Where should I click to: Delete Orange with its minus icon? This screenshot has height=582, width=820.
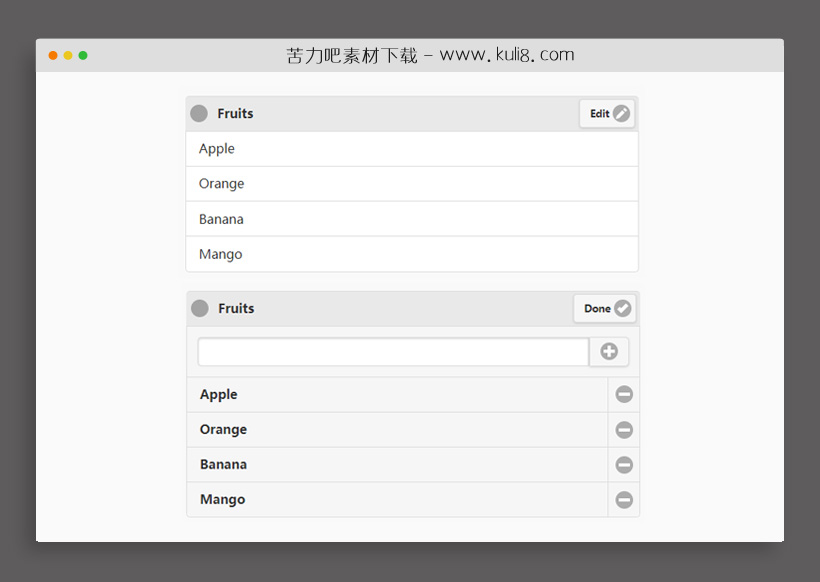point(624,429)
